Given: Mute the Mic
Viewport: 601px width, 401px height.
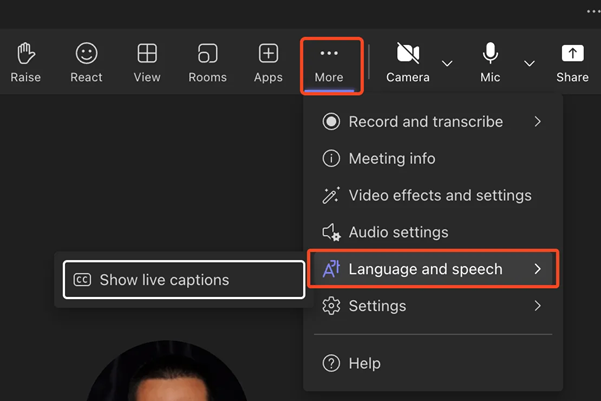Looking at the screenshot, I should pos(490,62).
